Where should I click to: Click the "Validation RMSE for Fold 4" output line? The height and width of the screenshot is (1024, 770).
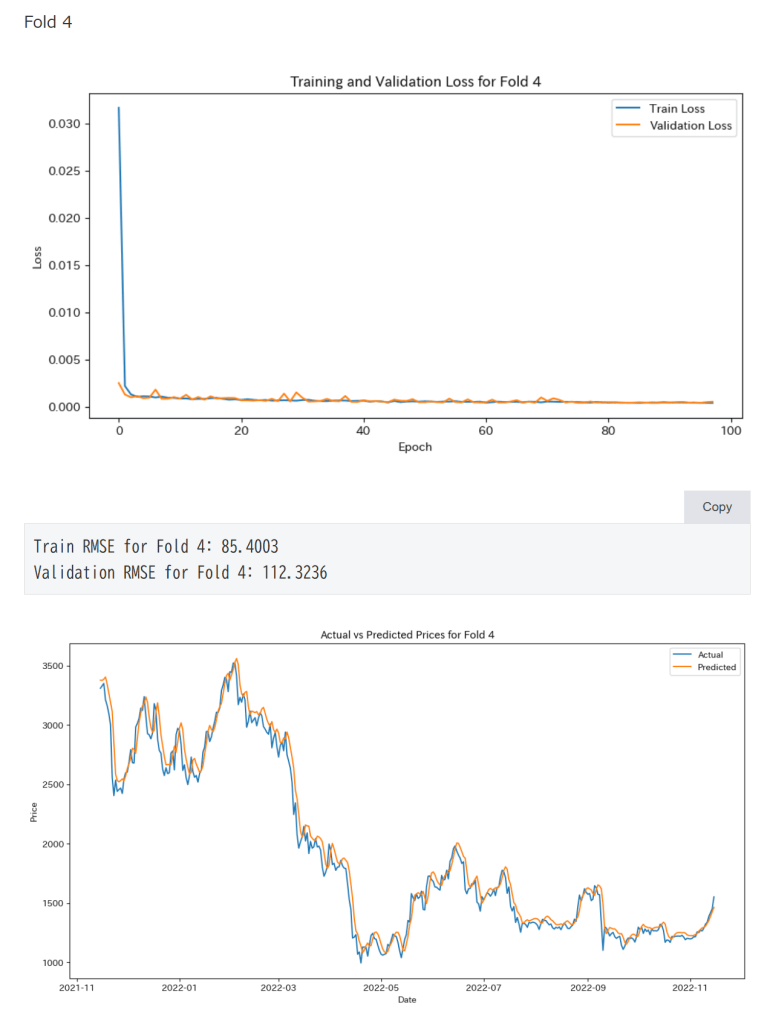(181, 573)
